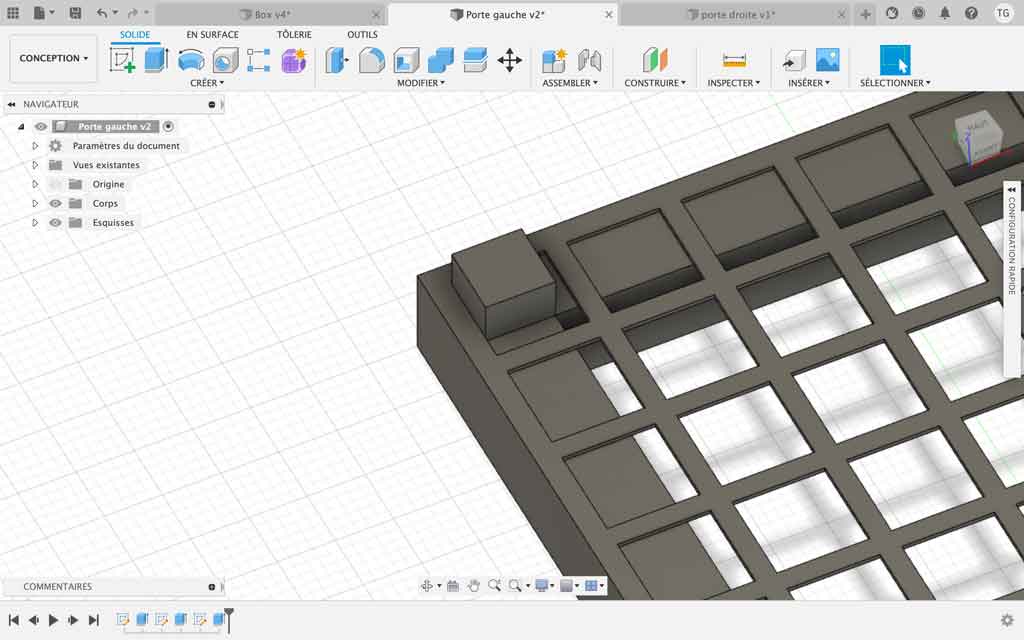This screenshot has height=640, width=1024.
Task: Activate the Move/Copy tool
Action: pyautogui.click(x=509, y=61)
